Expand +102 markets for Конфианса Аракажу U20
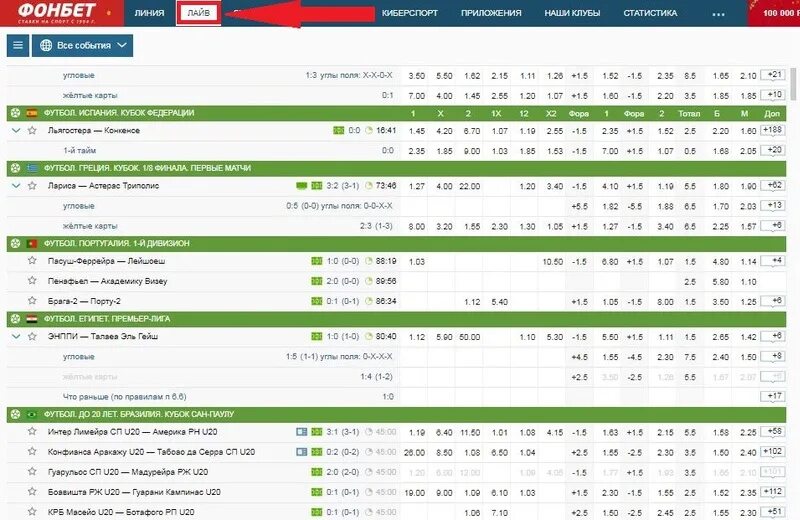This screenshot has width=800, height=520. coord(772,452)
